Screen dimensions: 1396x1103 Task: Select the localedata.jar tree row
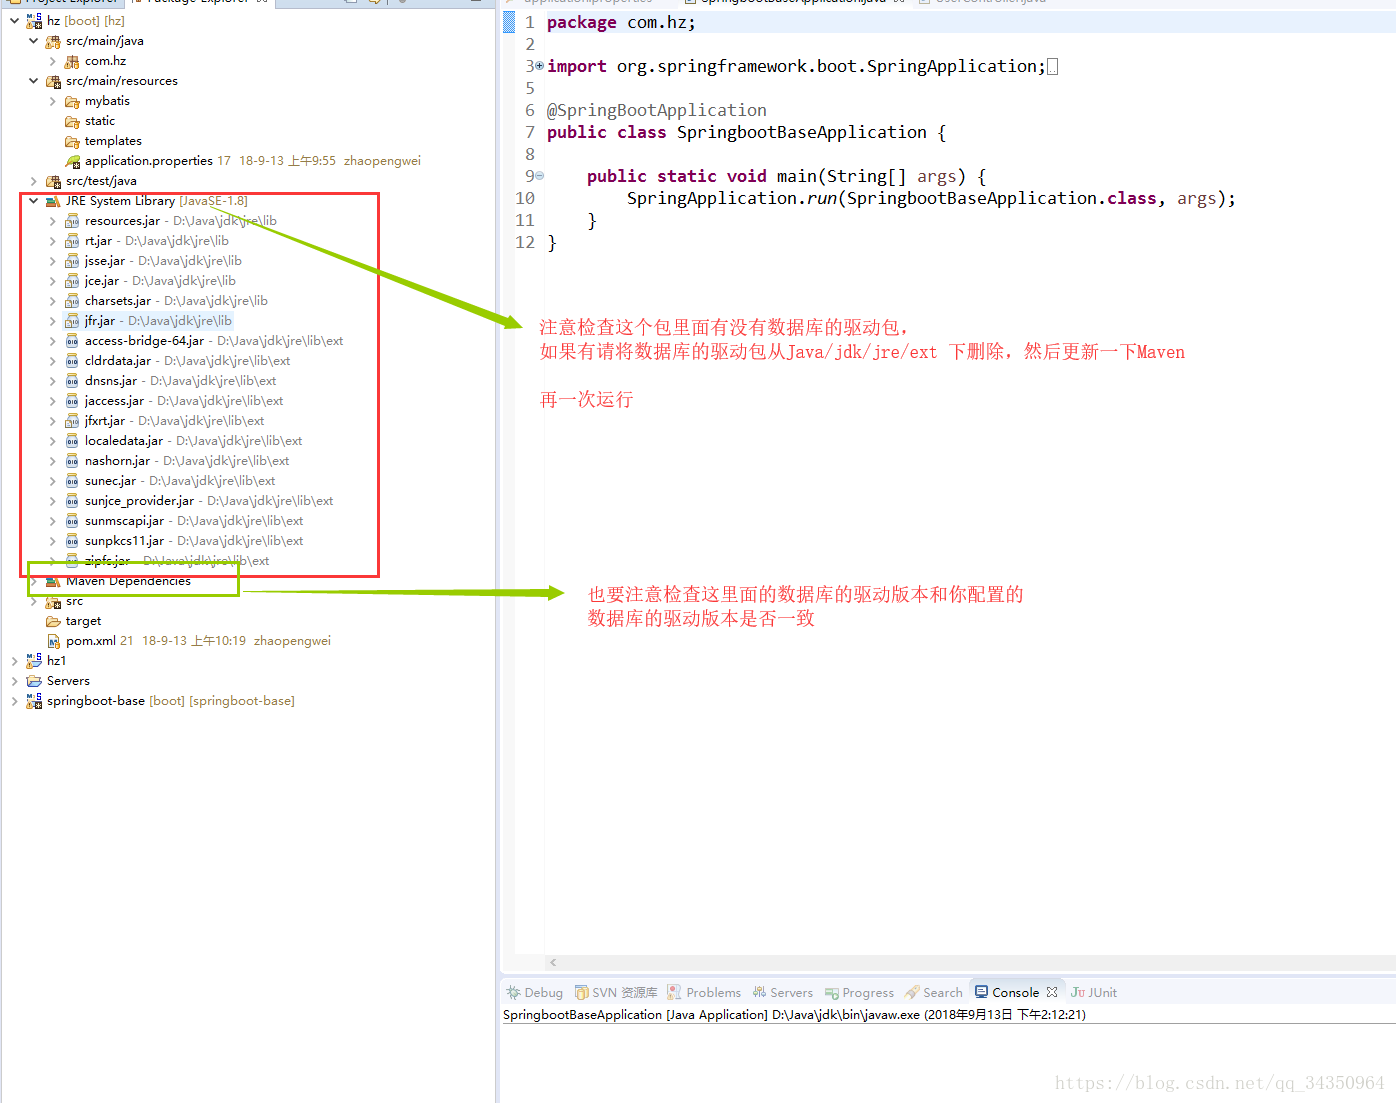coord(184,441)
